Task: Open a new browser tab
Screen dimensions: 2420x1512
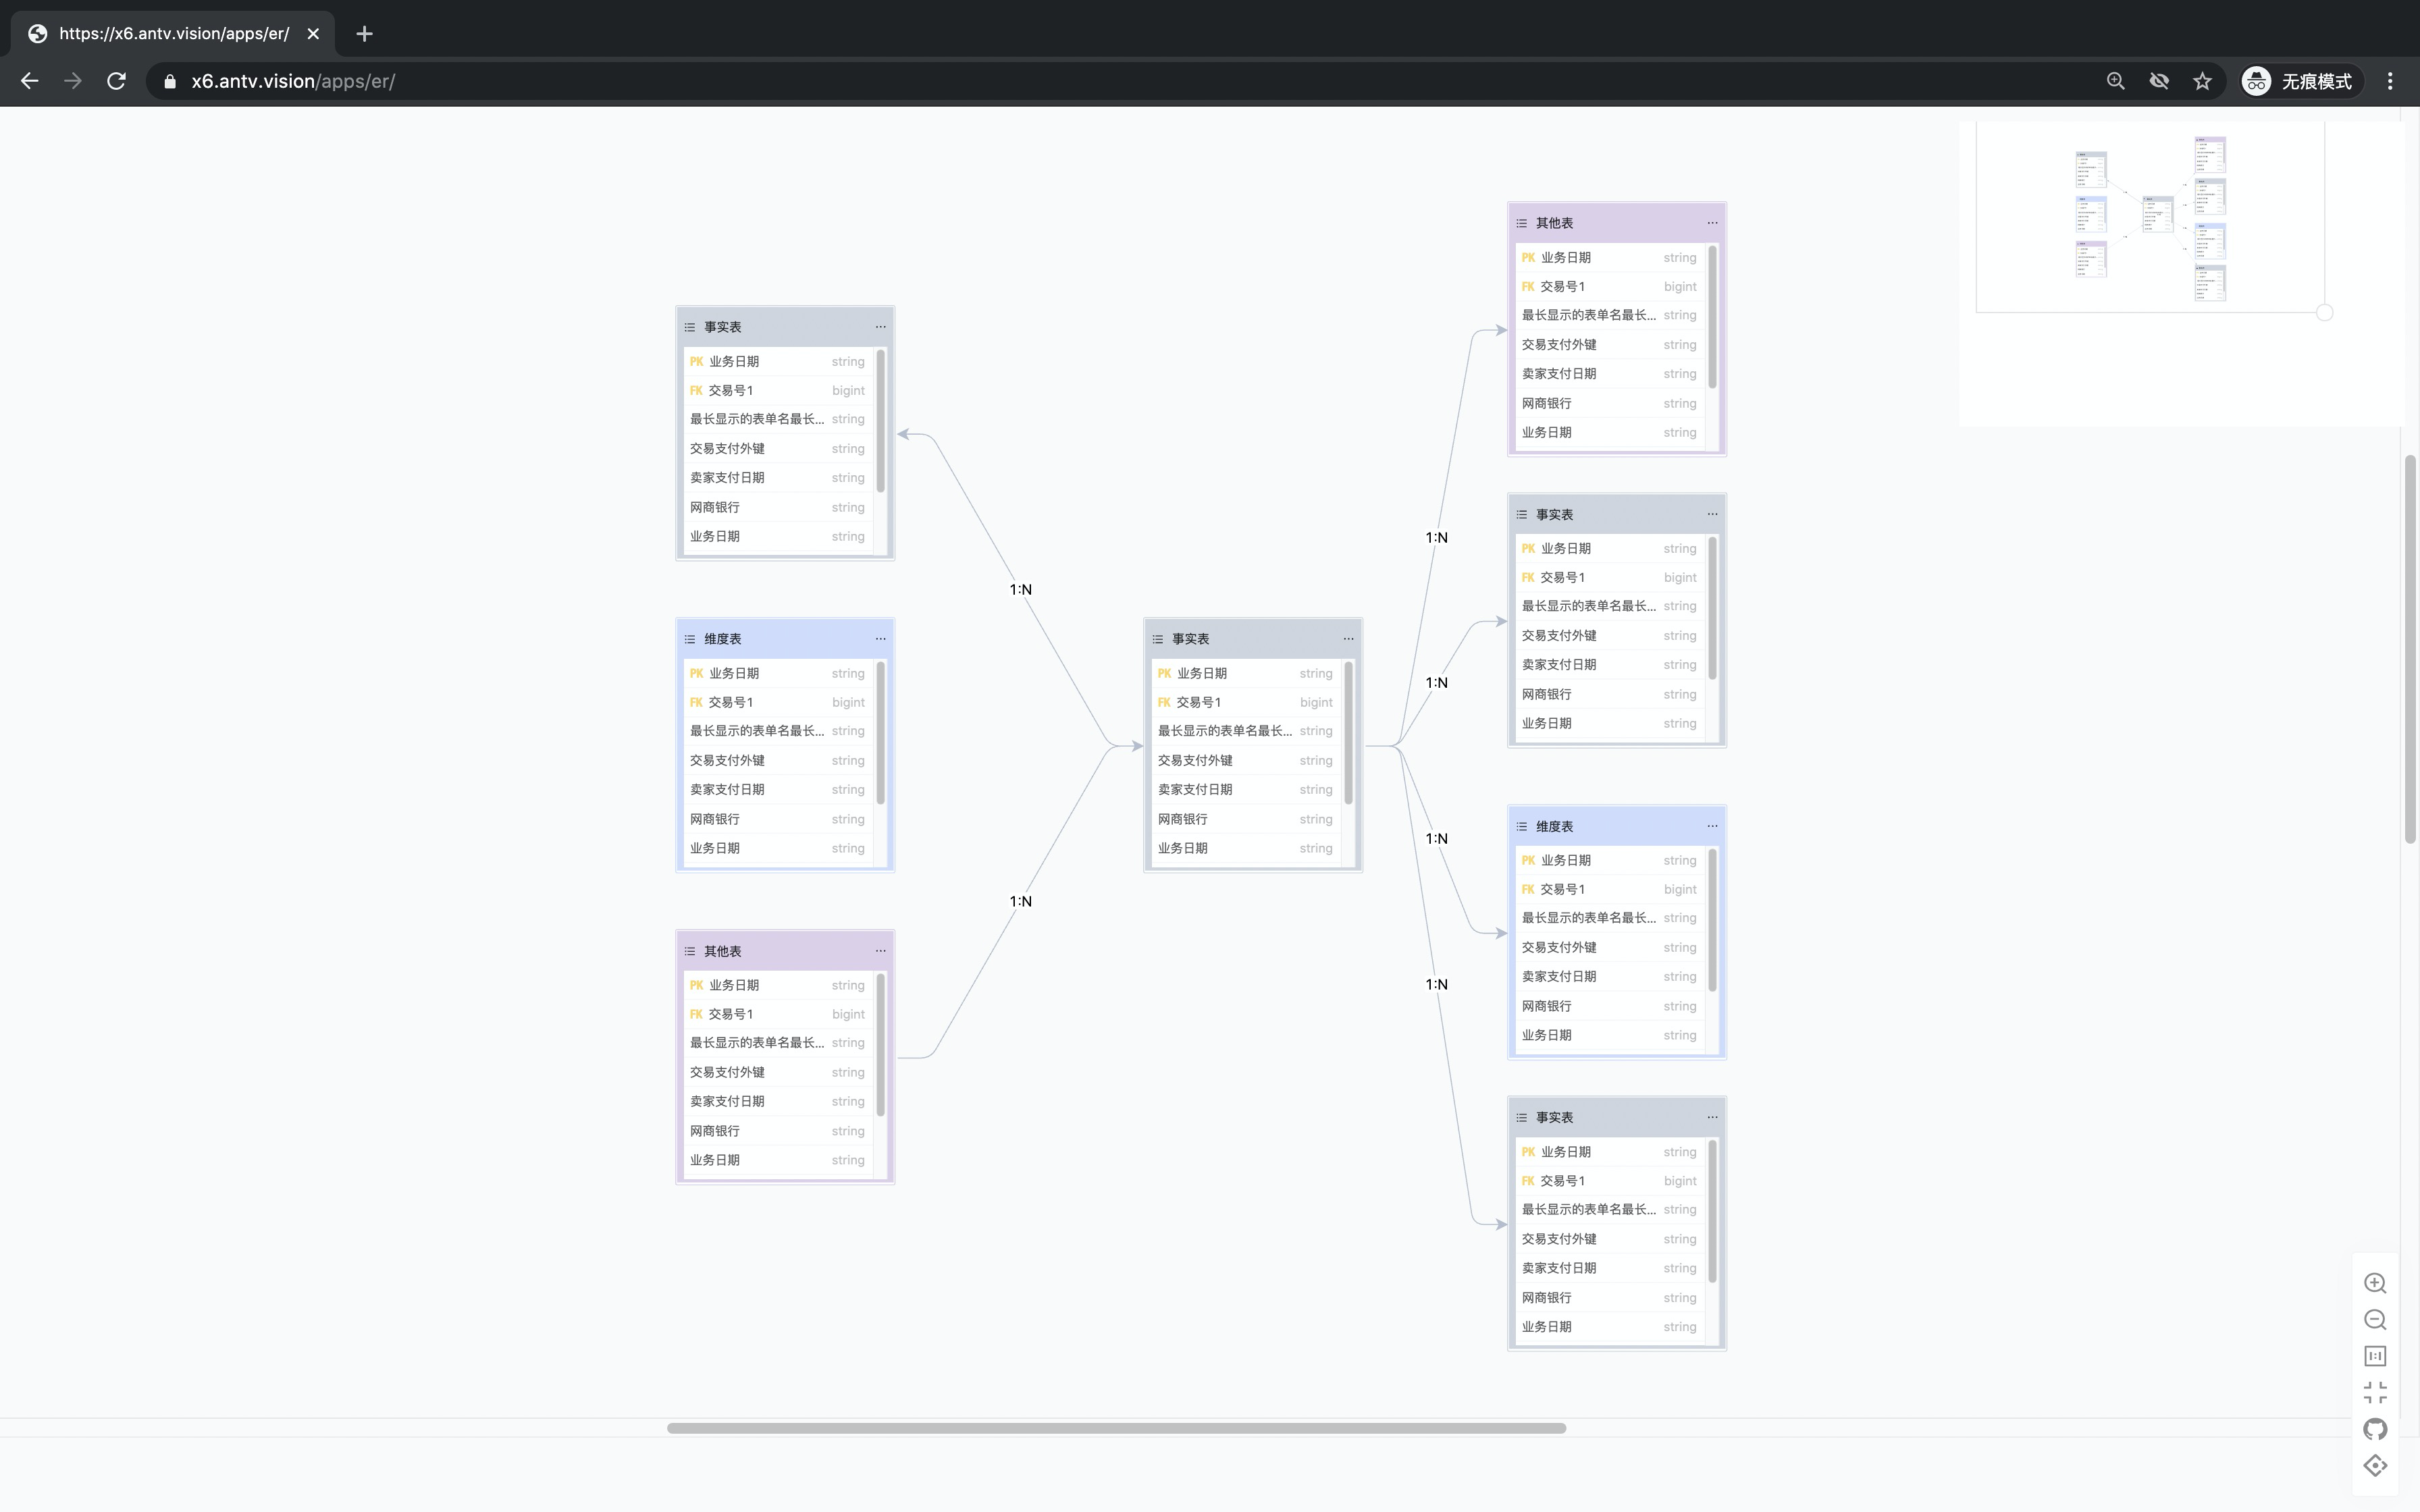Action: pyautogui.click(x=364, y=33)
